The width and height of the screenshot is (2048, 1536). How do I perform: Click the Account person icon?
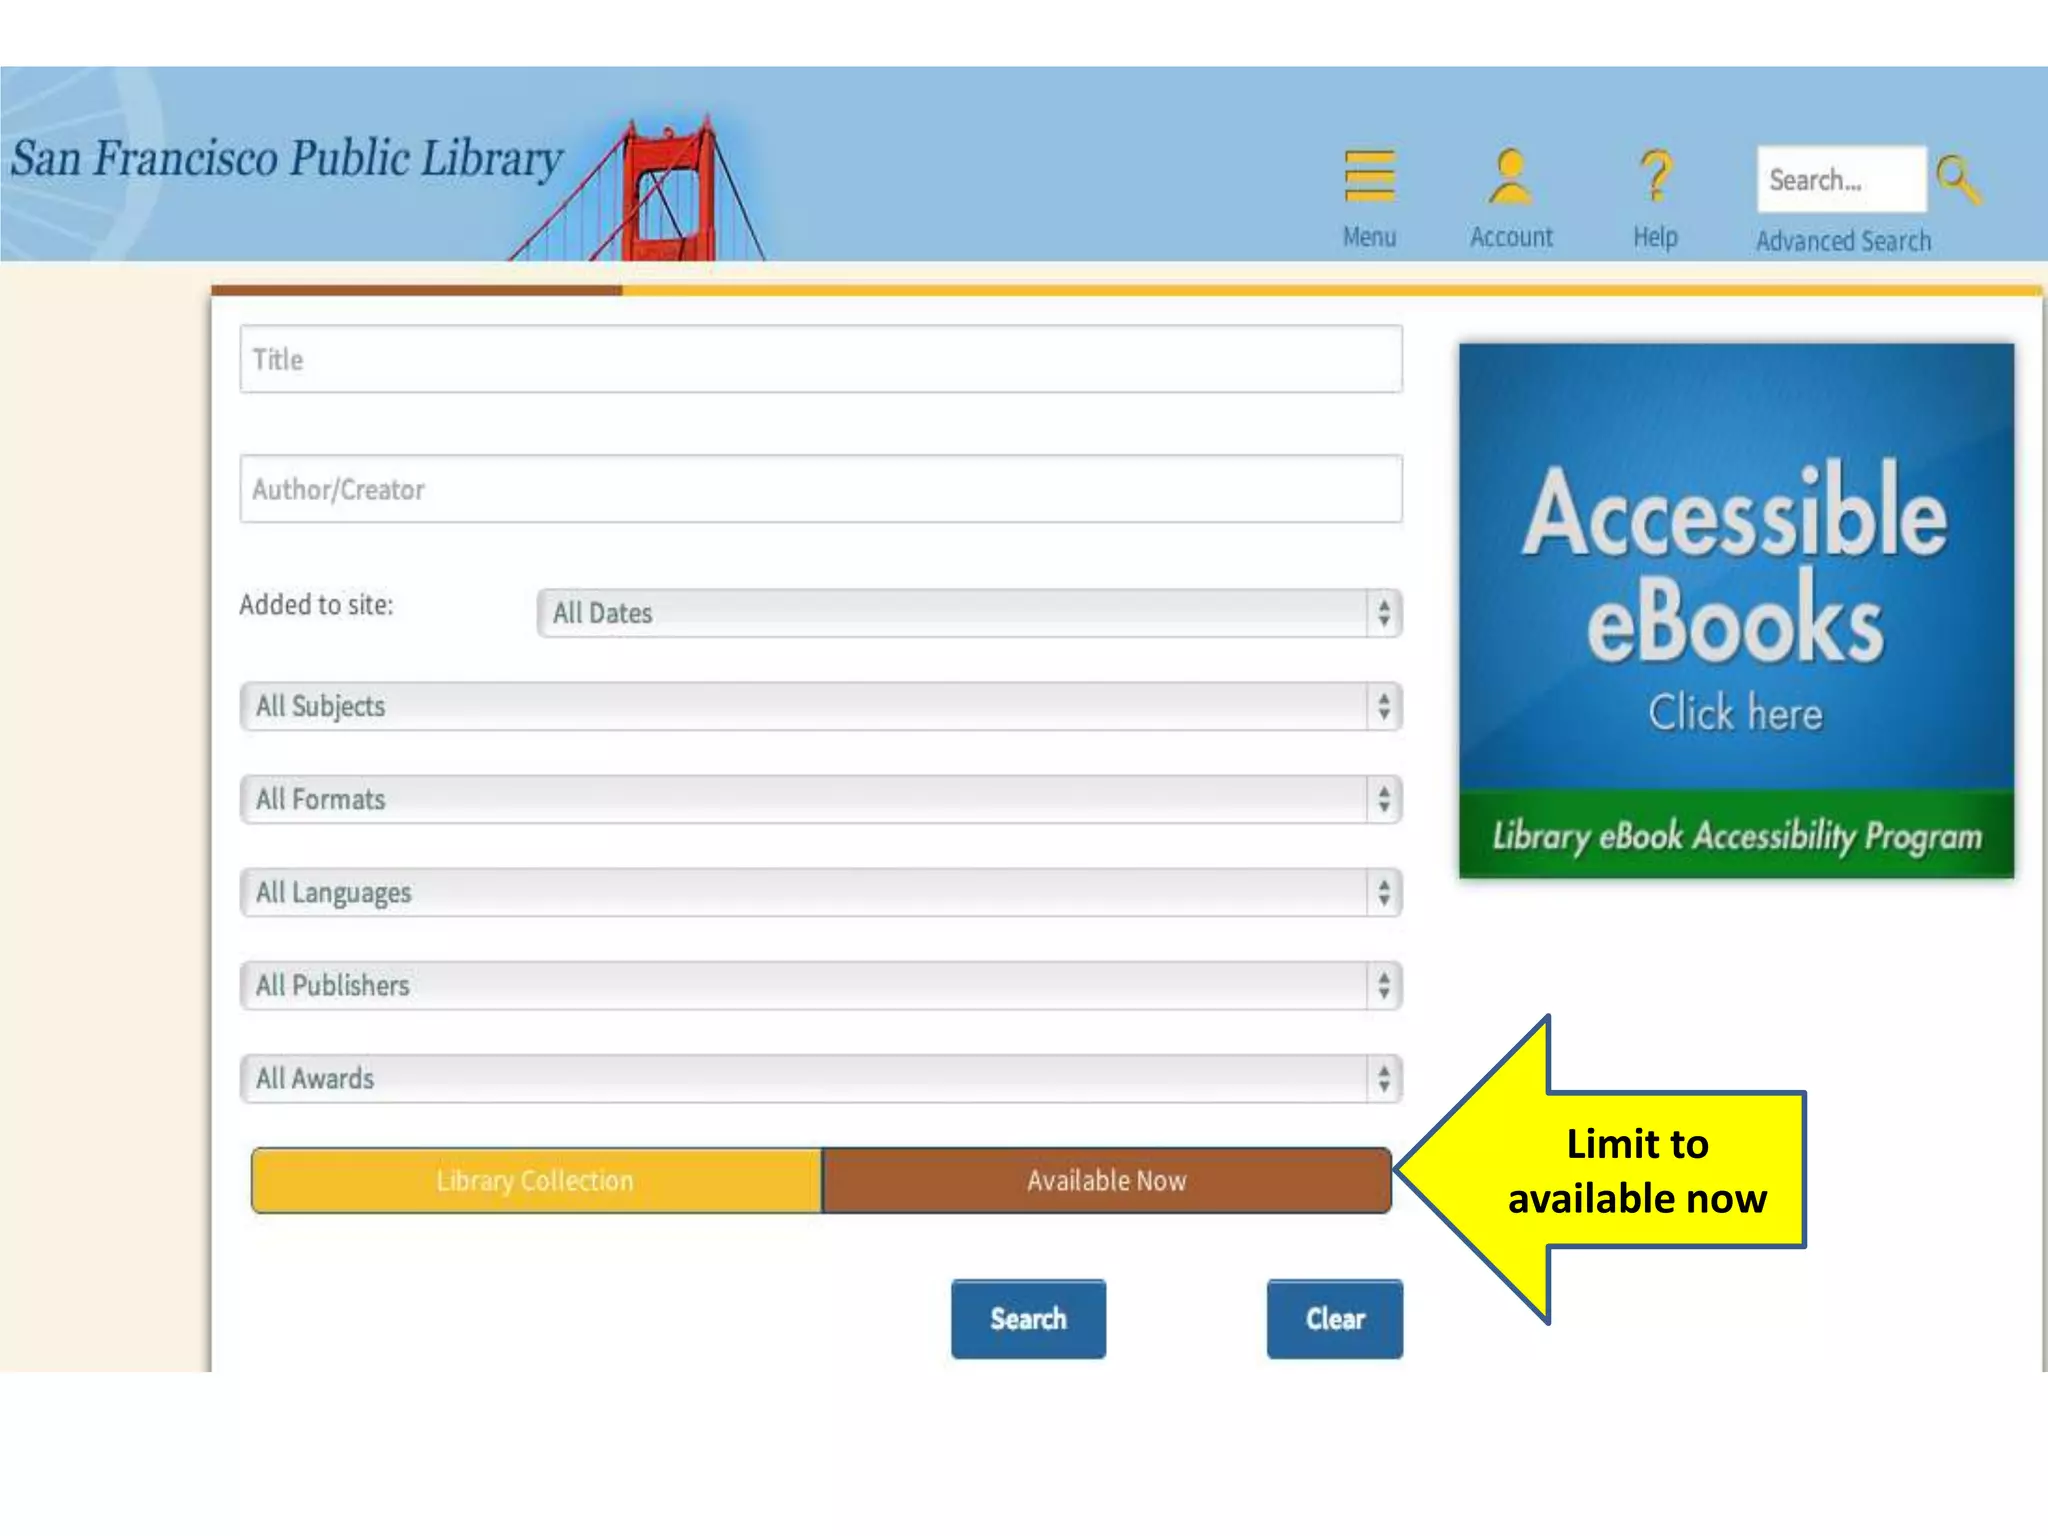1510,177
